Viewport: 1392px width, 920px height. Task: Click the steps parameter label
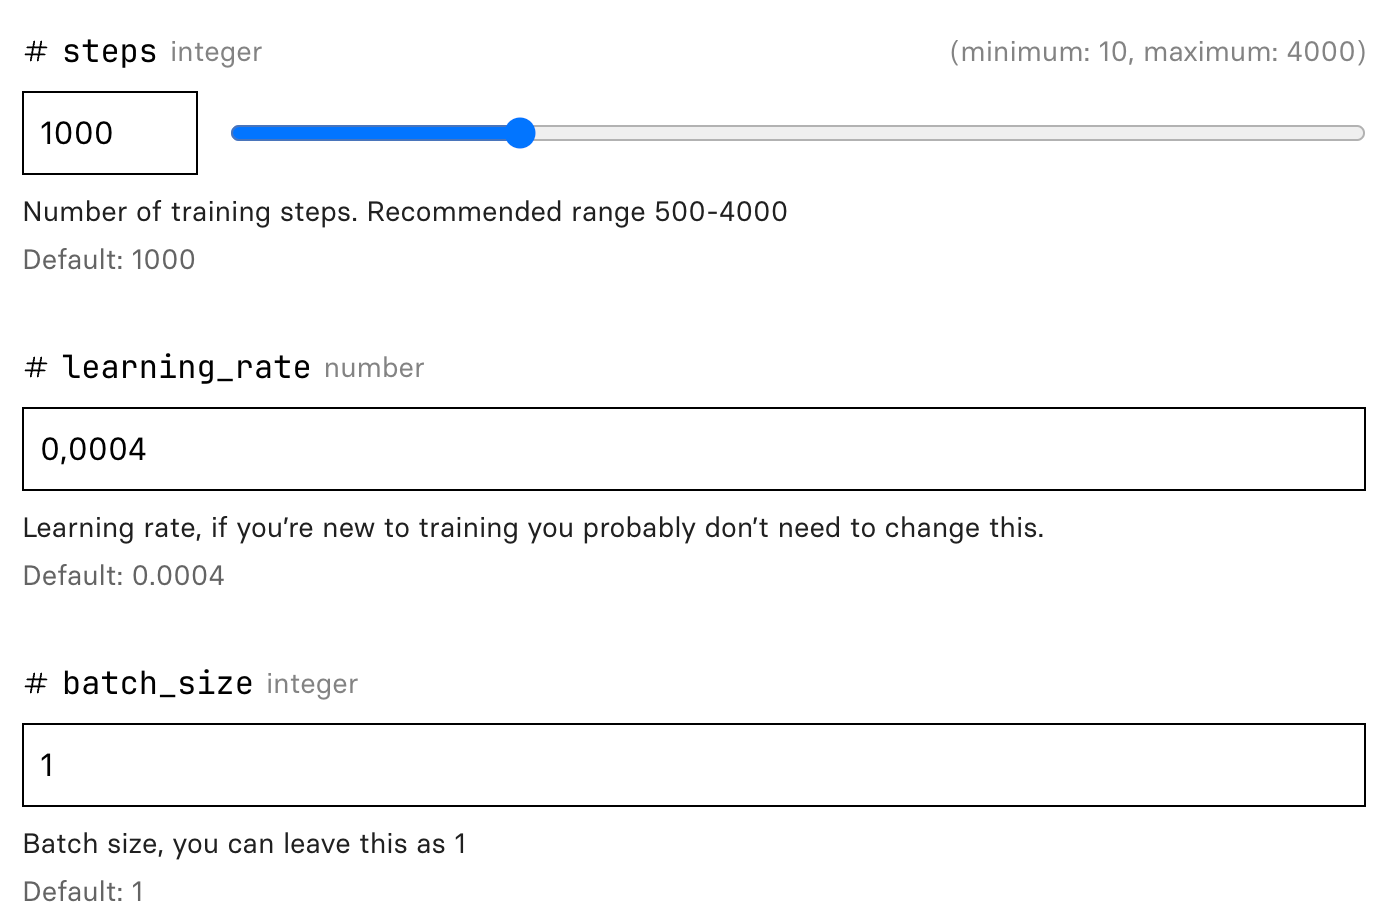tap(110, 52)
